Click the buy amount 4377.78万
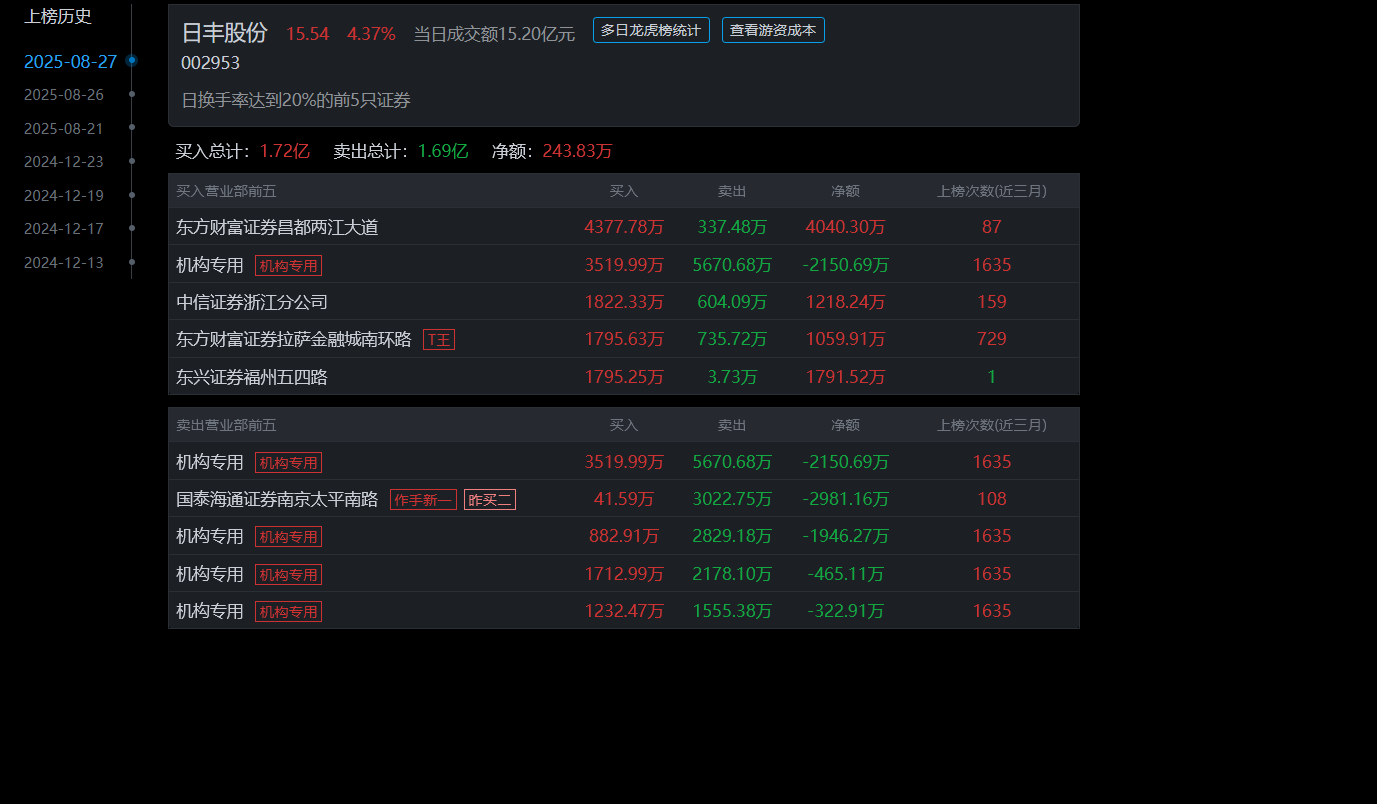 click(624, 227)
